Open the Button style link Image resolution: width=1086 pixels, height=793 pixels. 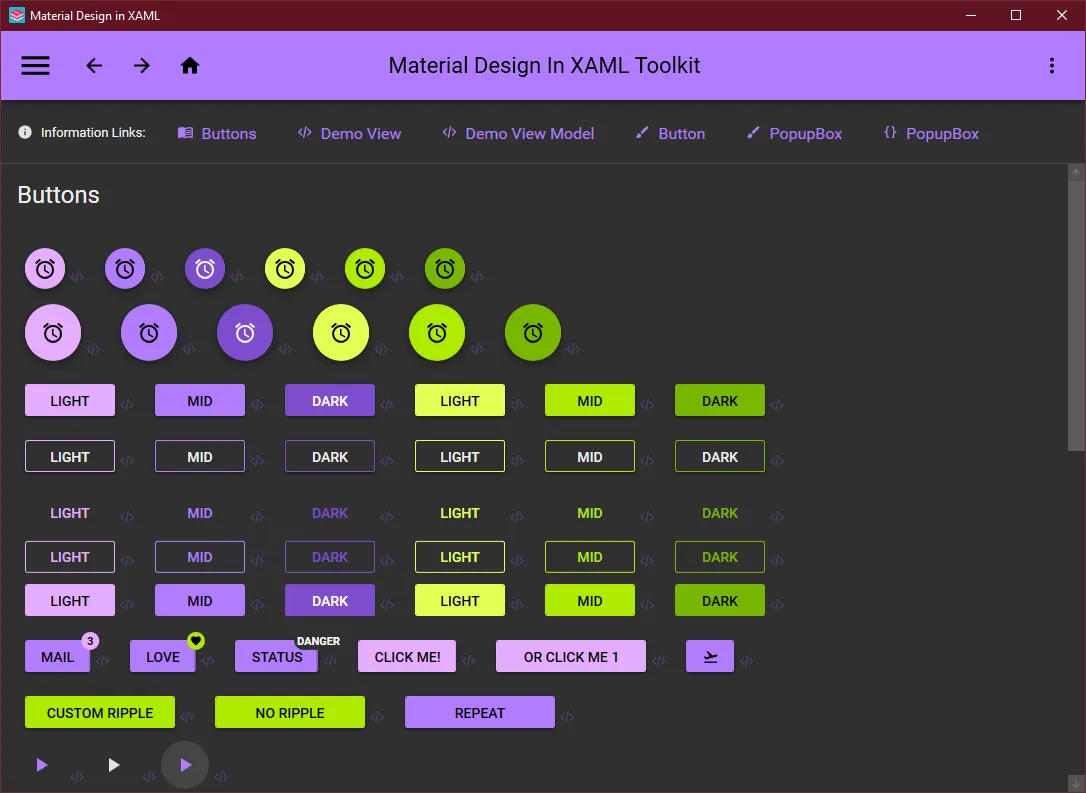point(670,133)
